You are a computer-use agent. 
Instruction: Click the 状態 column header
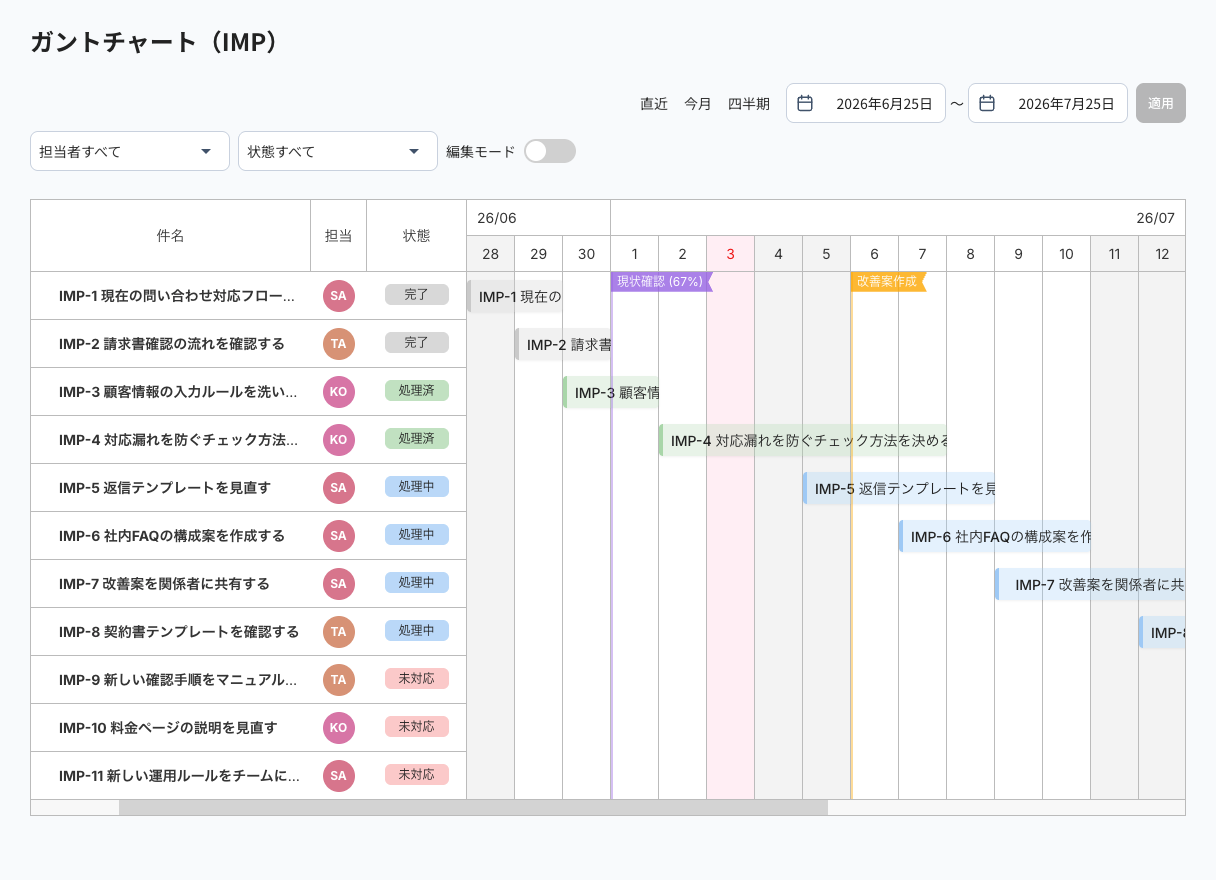tap(417, 236)
